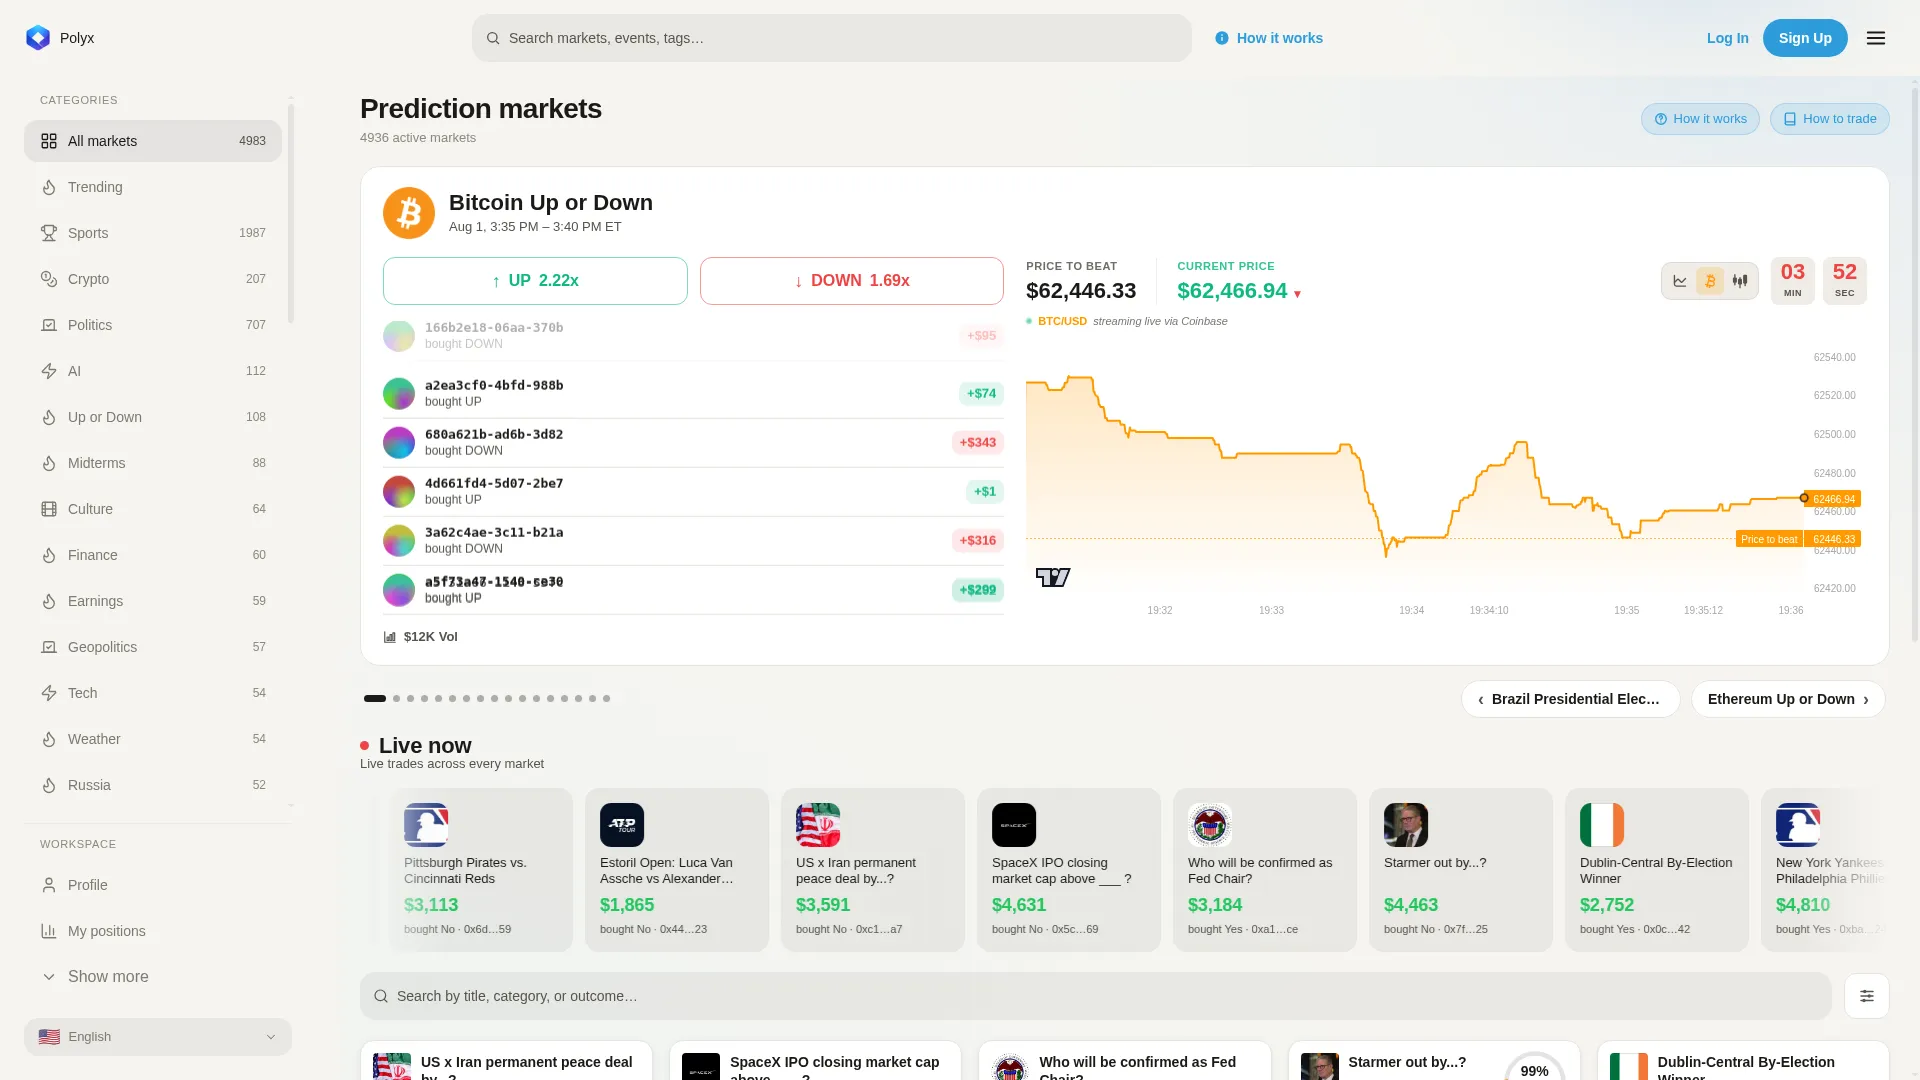Click the category list scrollbar
The image size is (1920, 1080).
point(291,212)
